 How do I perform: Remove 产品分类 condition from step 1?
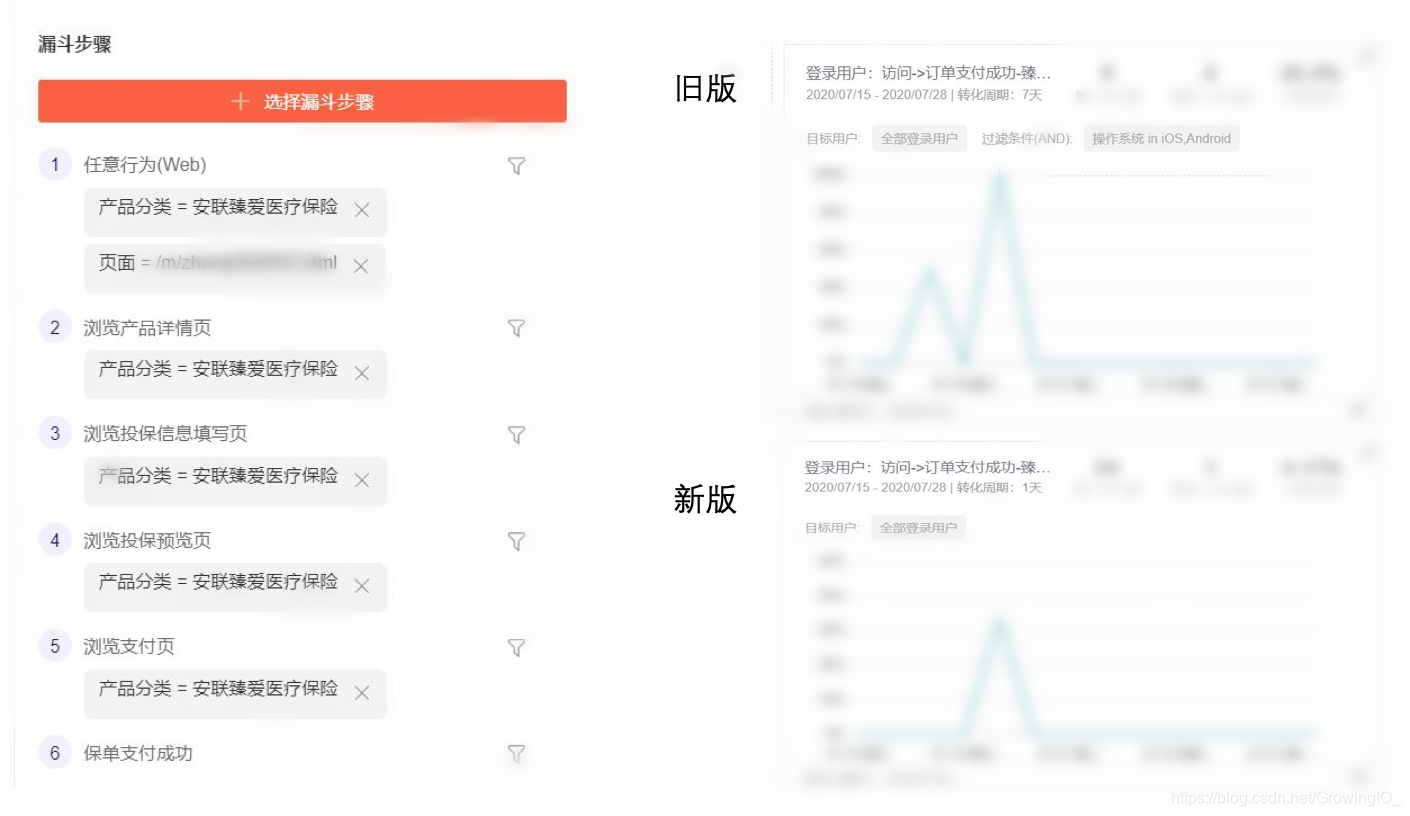click(x=362, y=211)
